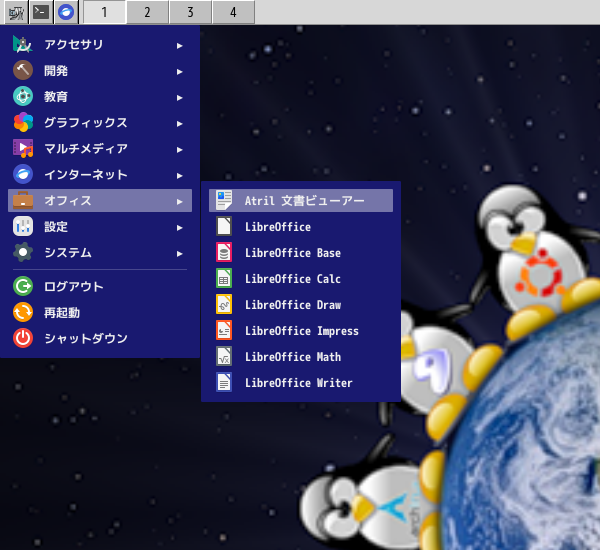The height and width of the screenshot is (550, 600).
Task: Switch to workspace 4
Action: tap(233, 12)
